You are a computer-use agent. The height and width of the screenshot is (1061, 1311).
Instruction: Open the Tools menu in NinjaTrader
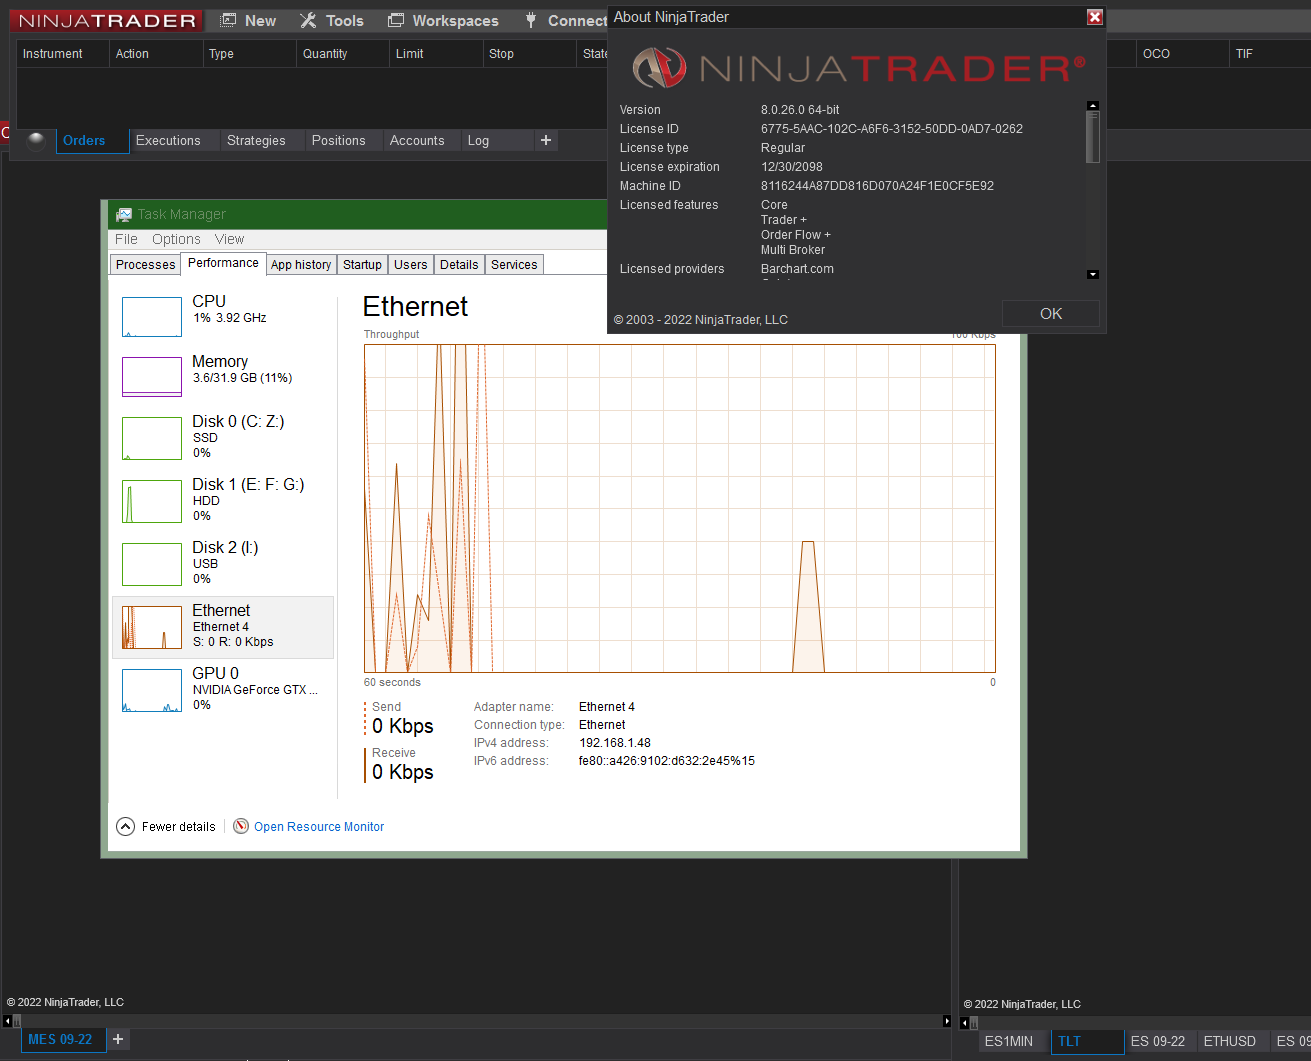(332, 20)
